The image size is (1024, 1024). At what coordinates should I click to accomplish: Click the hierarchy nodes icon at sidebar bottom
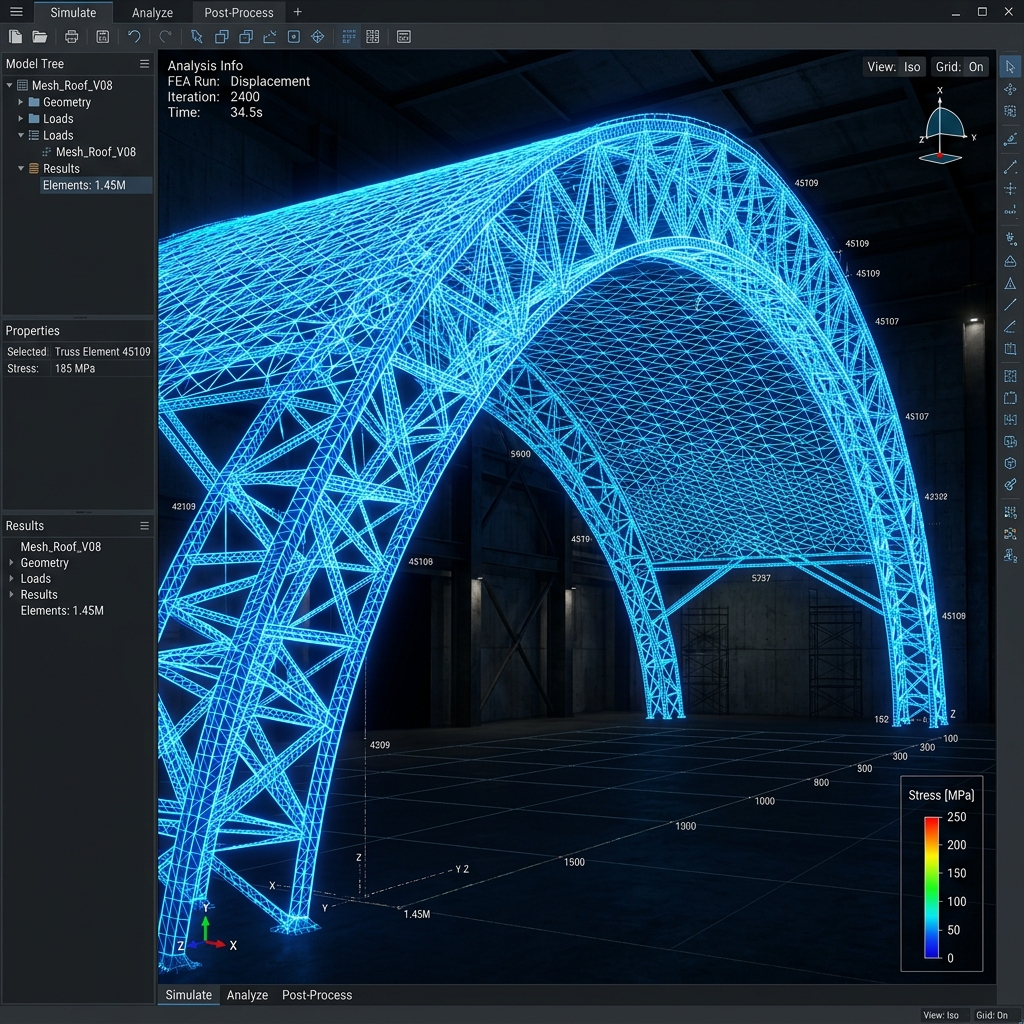point(1010,556)
